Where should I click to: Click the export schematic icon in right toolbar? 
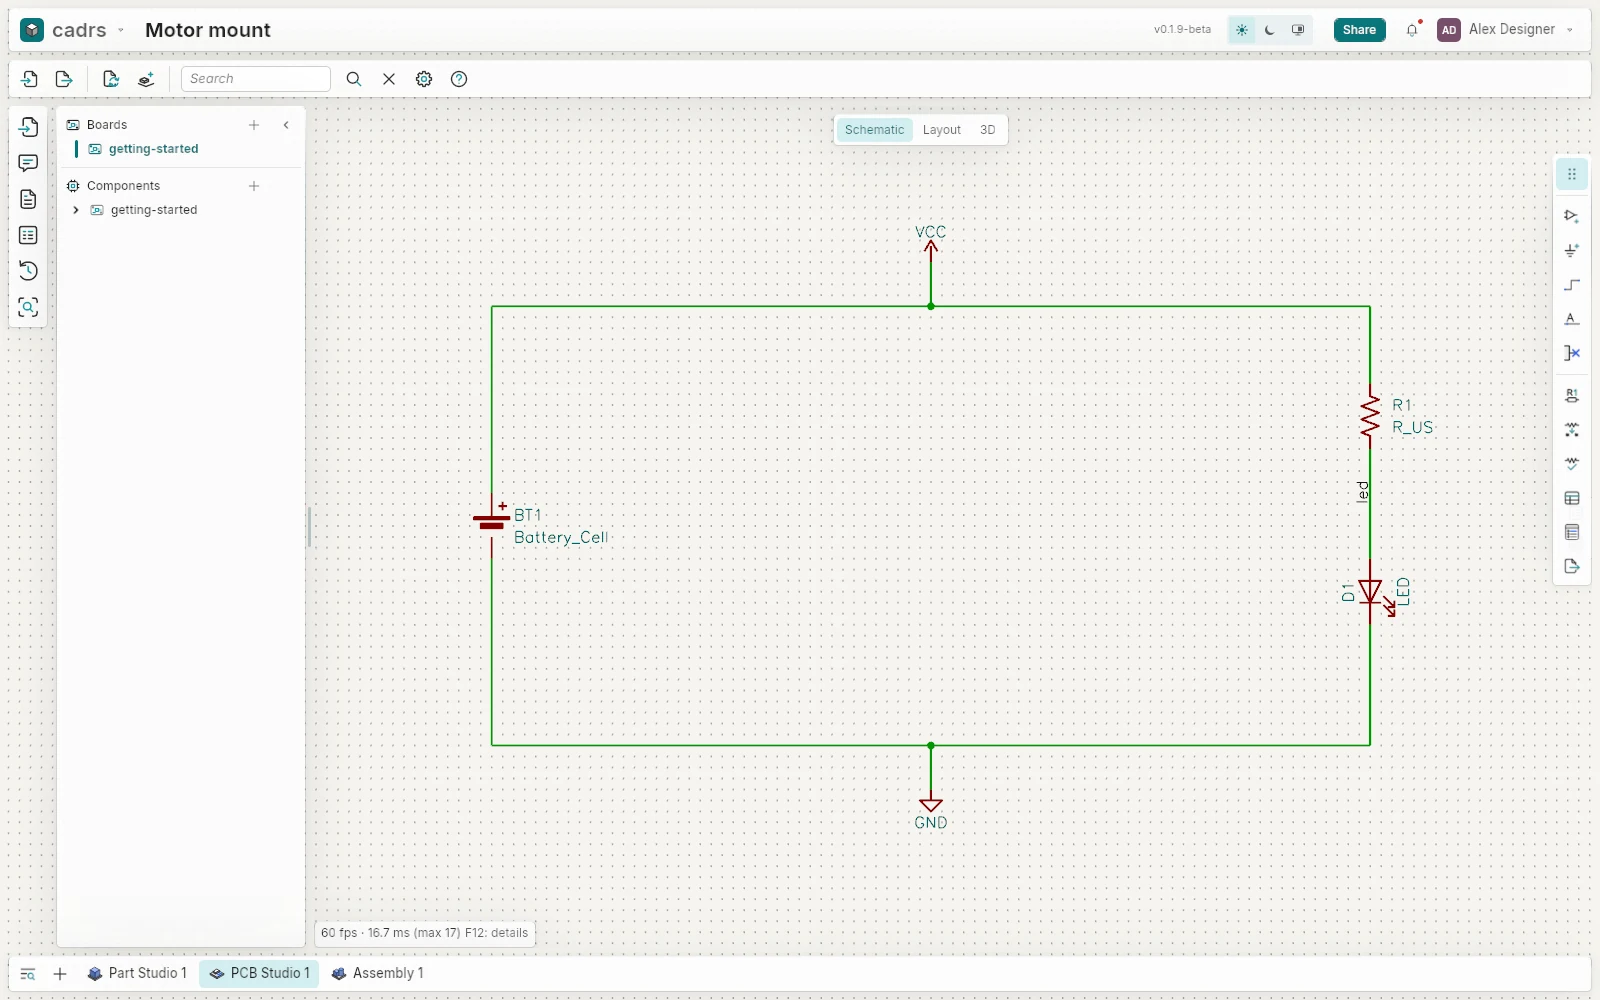tap(1572, 566)
